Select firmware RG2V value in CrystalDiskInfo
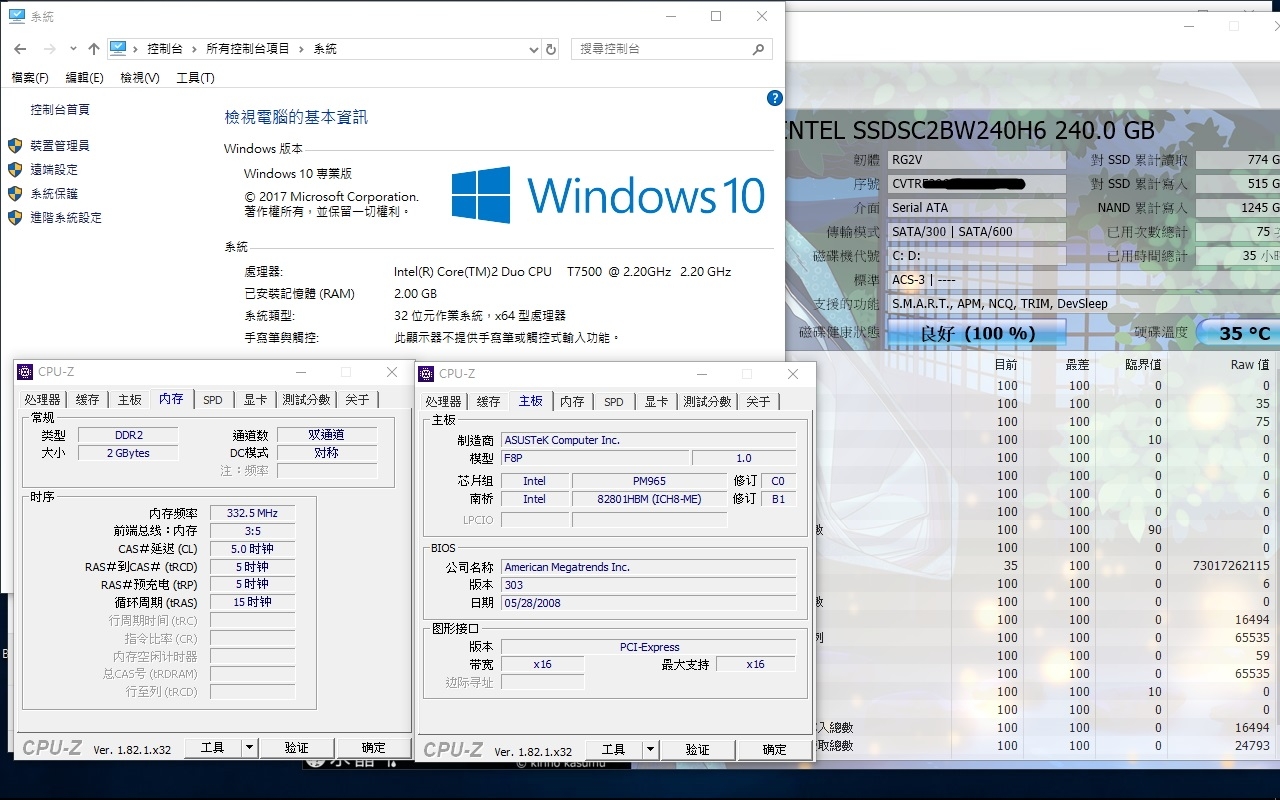 [x=977, y=160]
